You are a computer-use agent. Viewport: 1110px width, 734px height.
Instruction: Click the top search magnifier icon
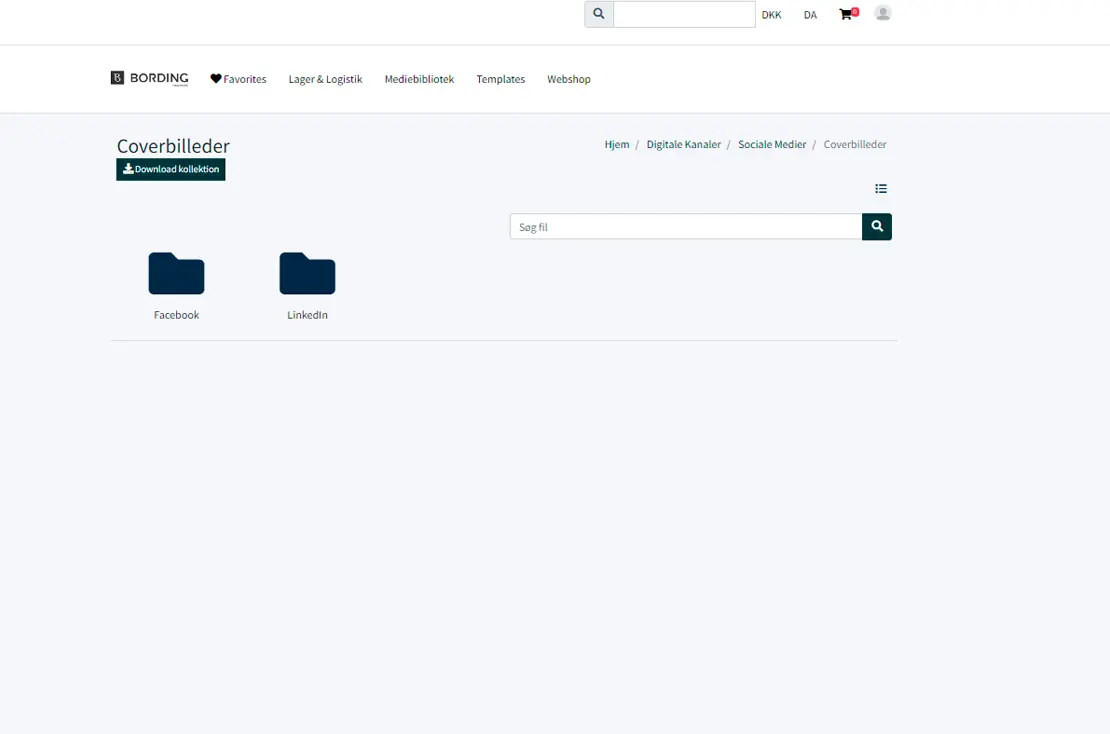pyautogui.click(x=599, y=14)
